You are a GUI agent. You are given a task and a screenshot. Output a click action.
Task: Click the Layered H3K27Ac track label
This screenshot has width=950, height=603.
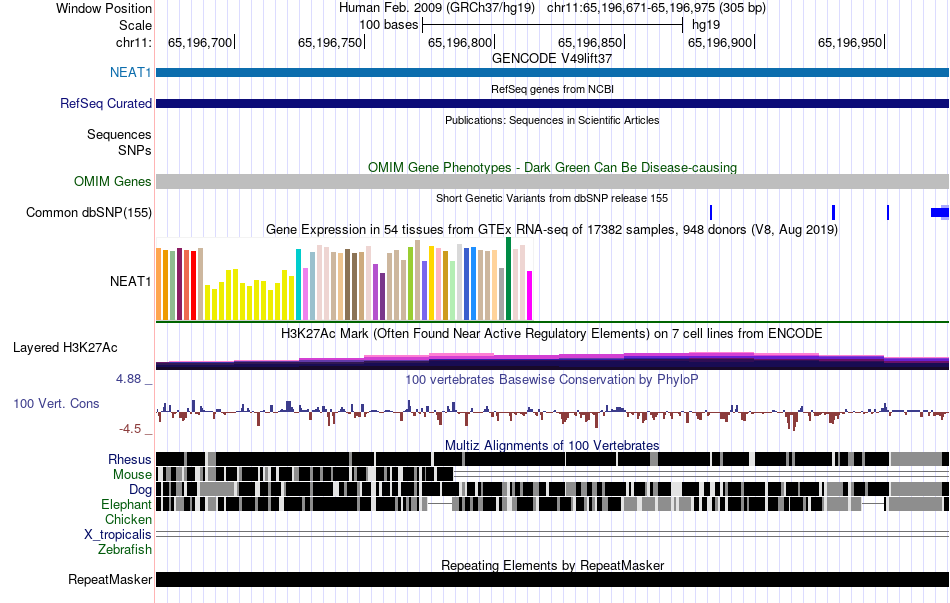click(65, 348)
